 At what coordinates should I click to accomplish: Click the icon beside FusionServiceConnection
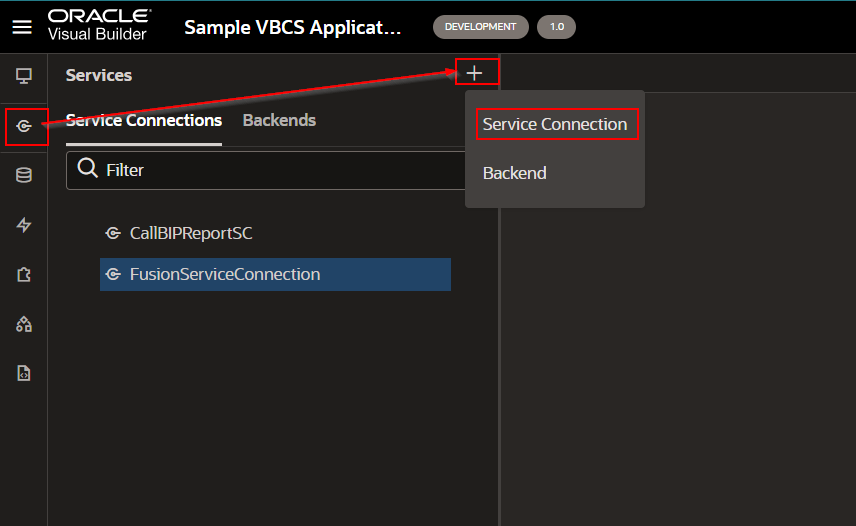pos(113,274)
